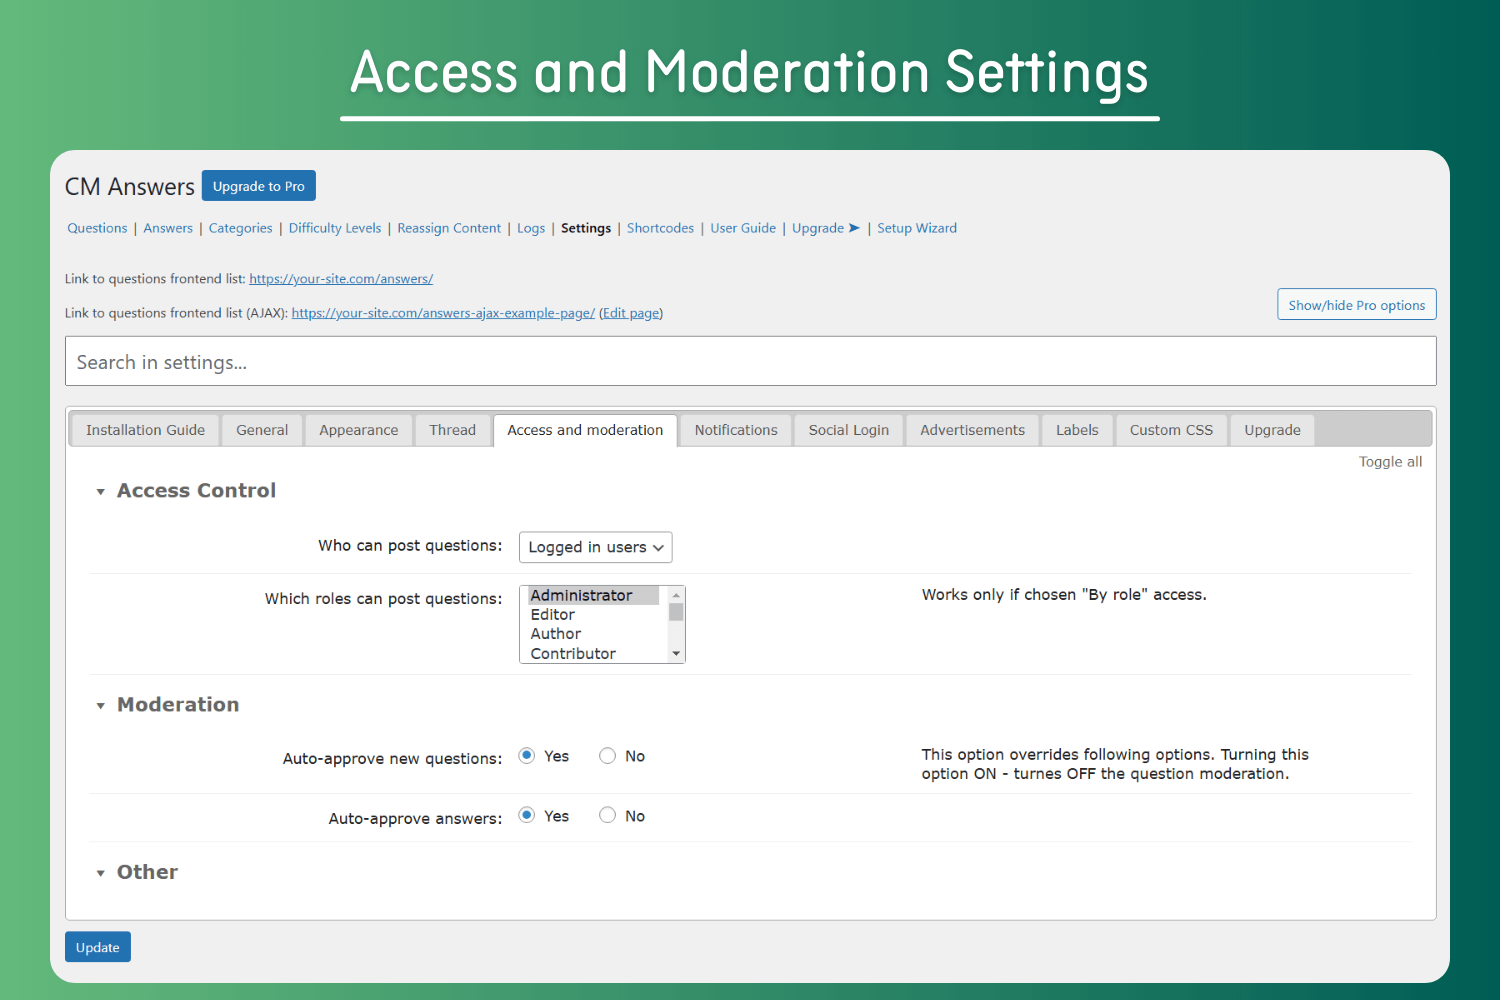Switch to the Advertisements tab

tap(973, 430)
